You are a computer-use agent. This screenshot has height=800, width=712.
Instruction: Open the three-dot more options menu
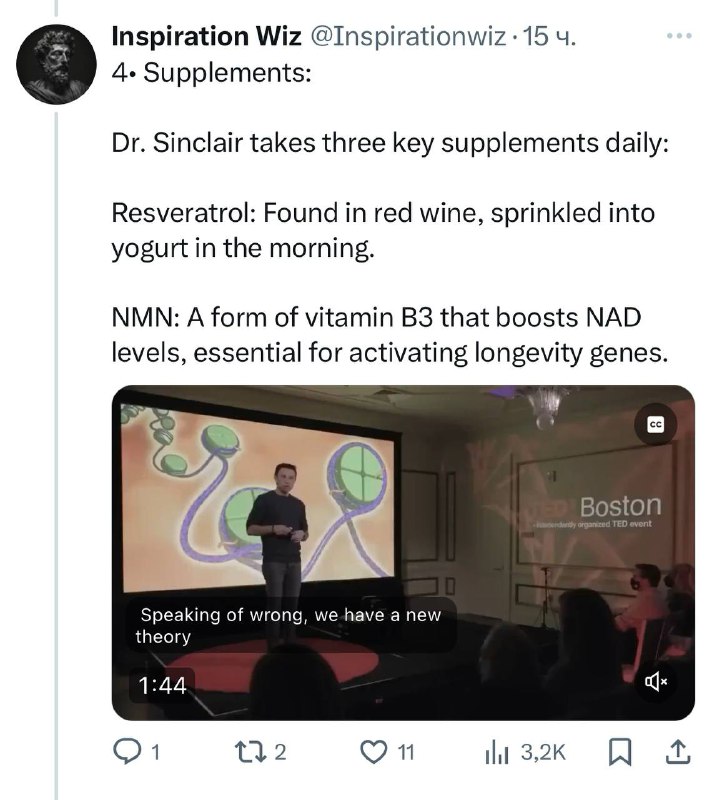[x=679, y=36]
